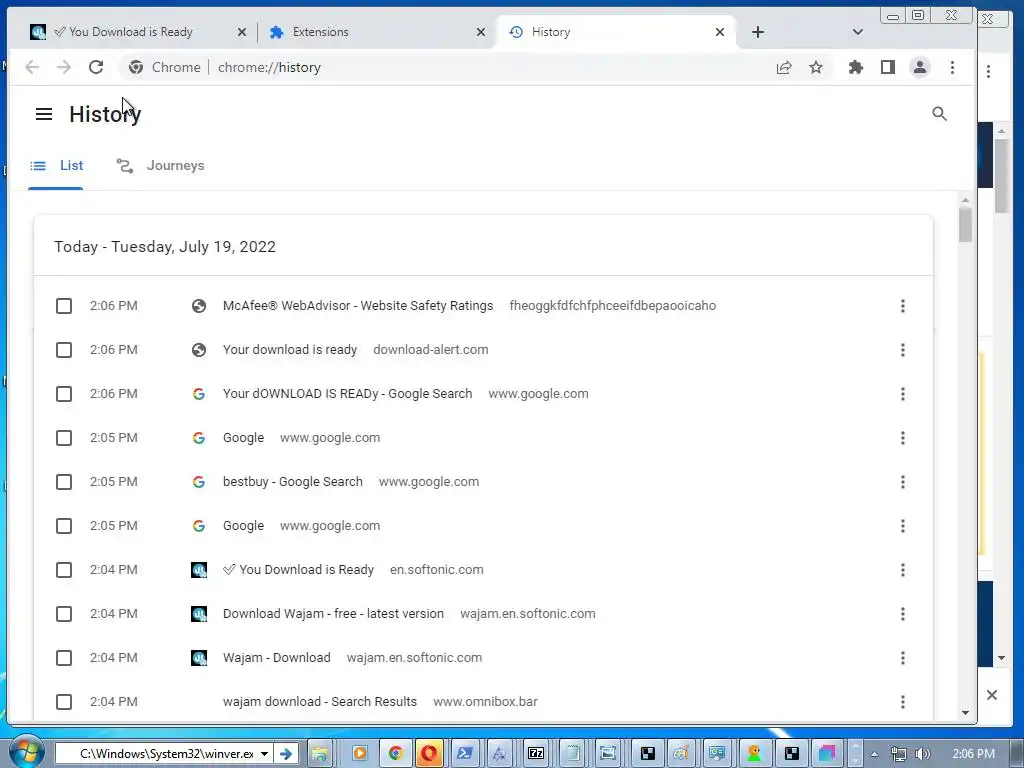Open three-dot menu in the background window
The height and width of the screenshot is (768, 1024).
988,71
